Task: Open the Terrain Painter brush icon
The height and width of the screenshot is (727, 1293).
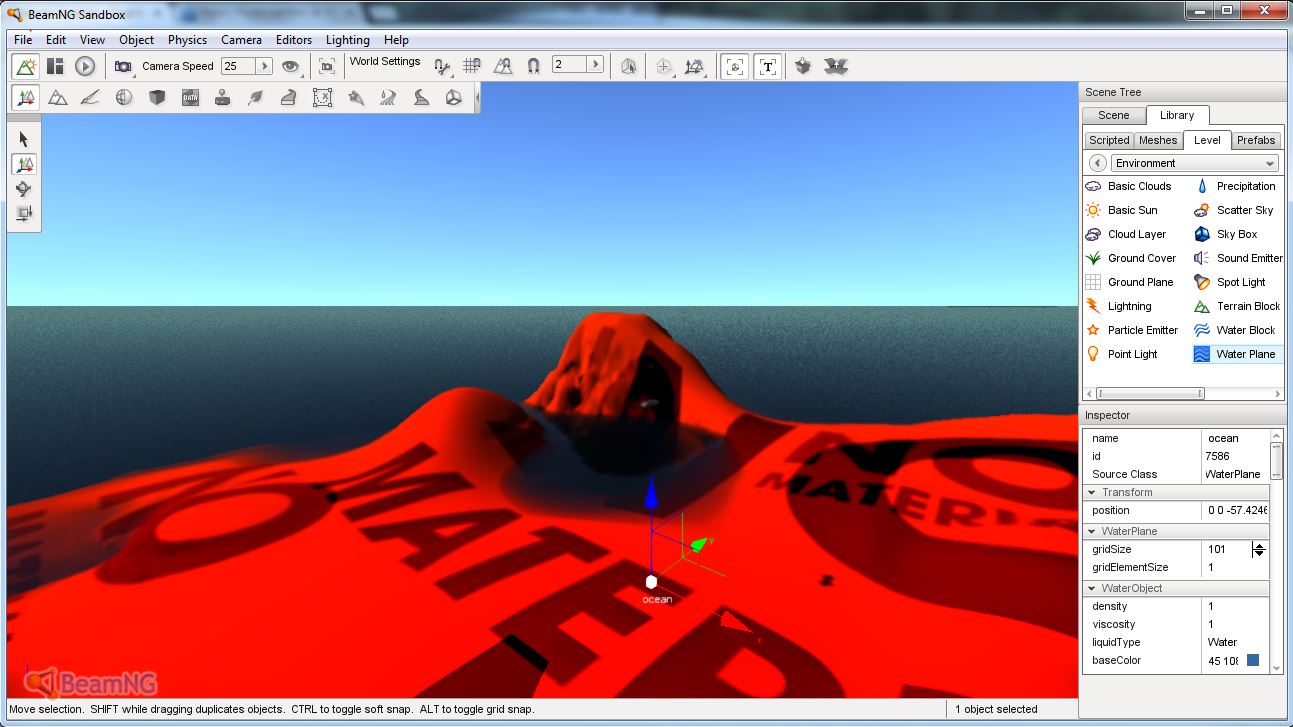Action: point(91,97)
